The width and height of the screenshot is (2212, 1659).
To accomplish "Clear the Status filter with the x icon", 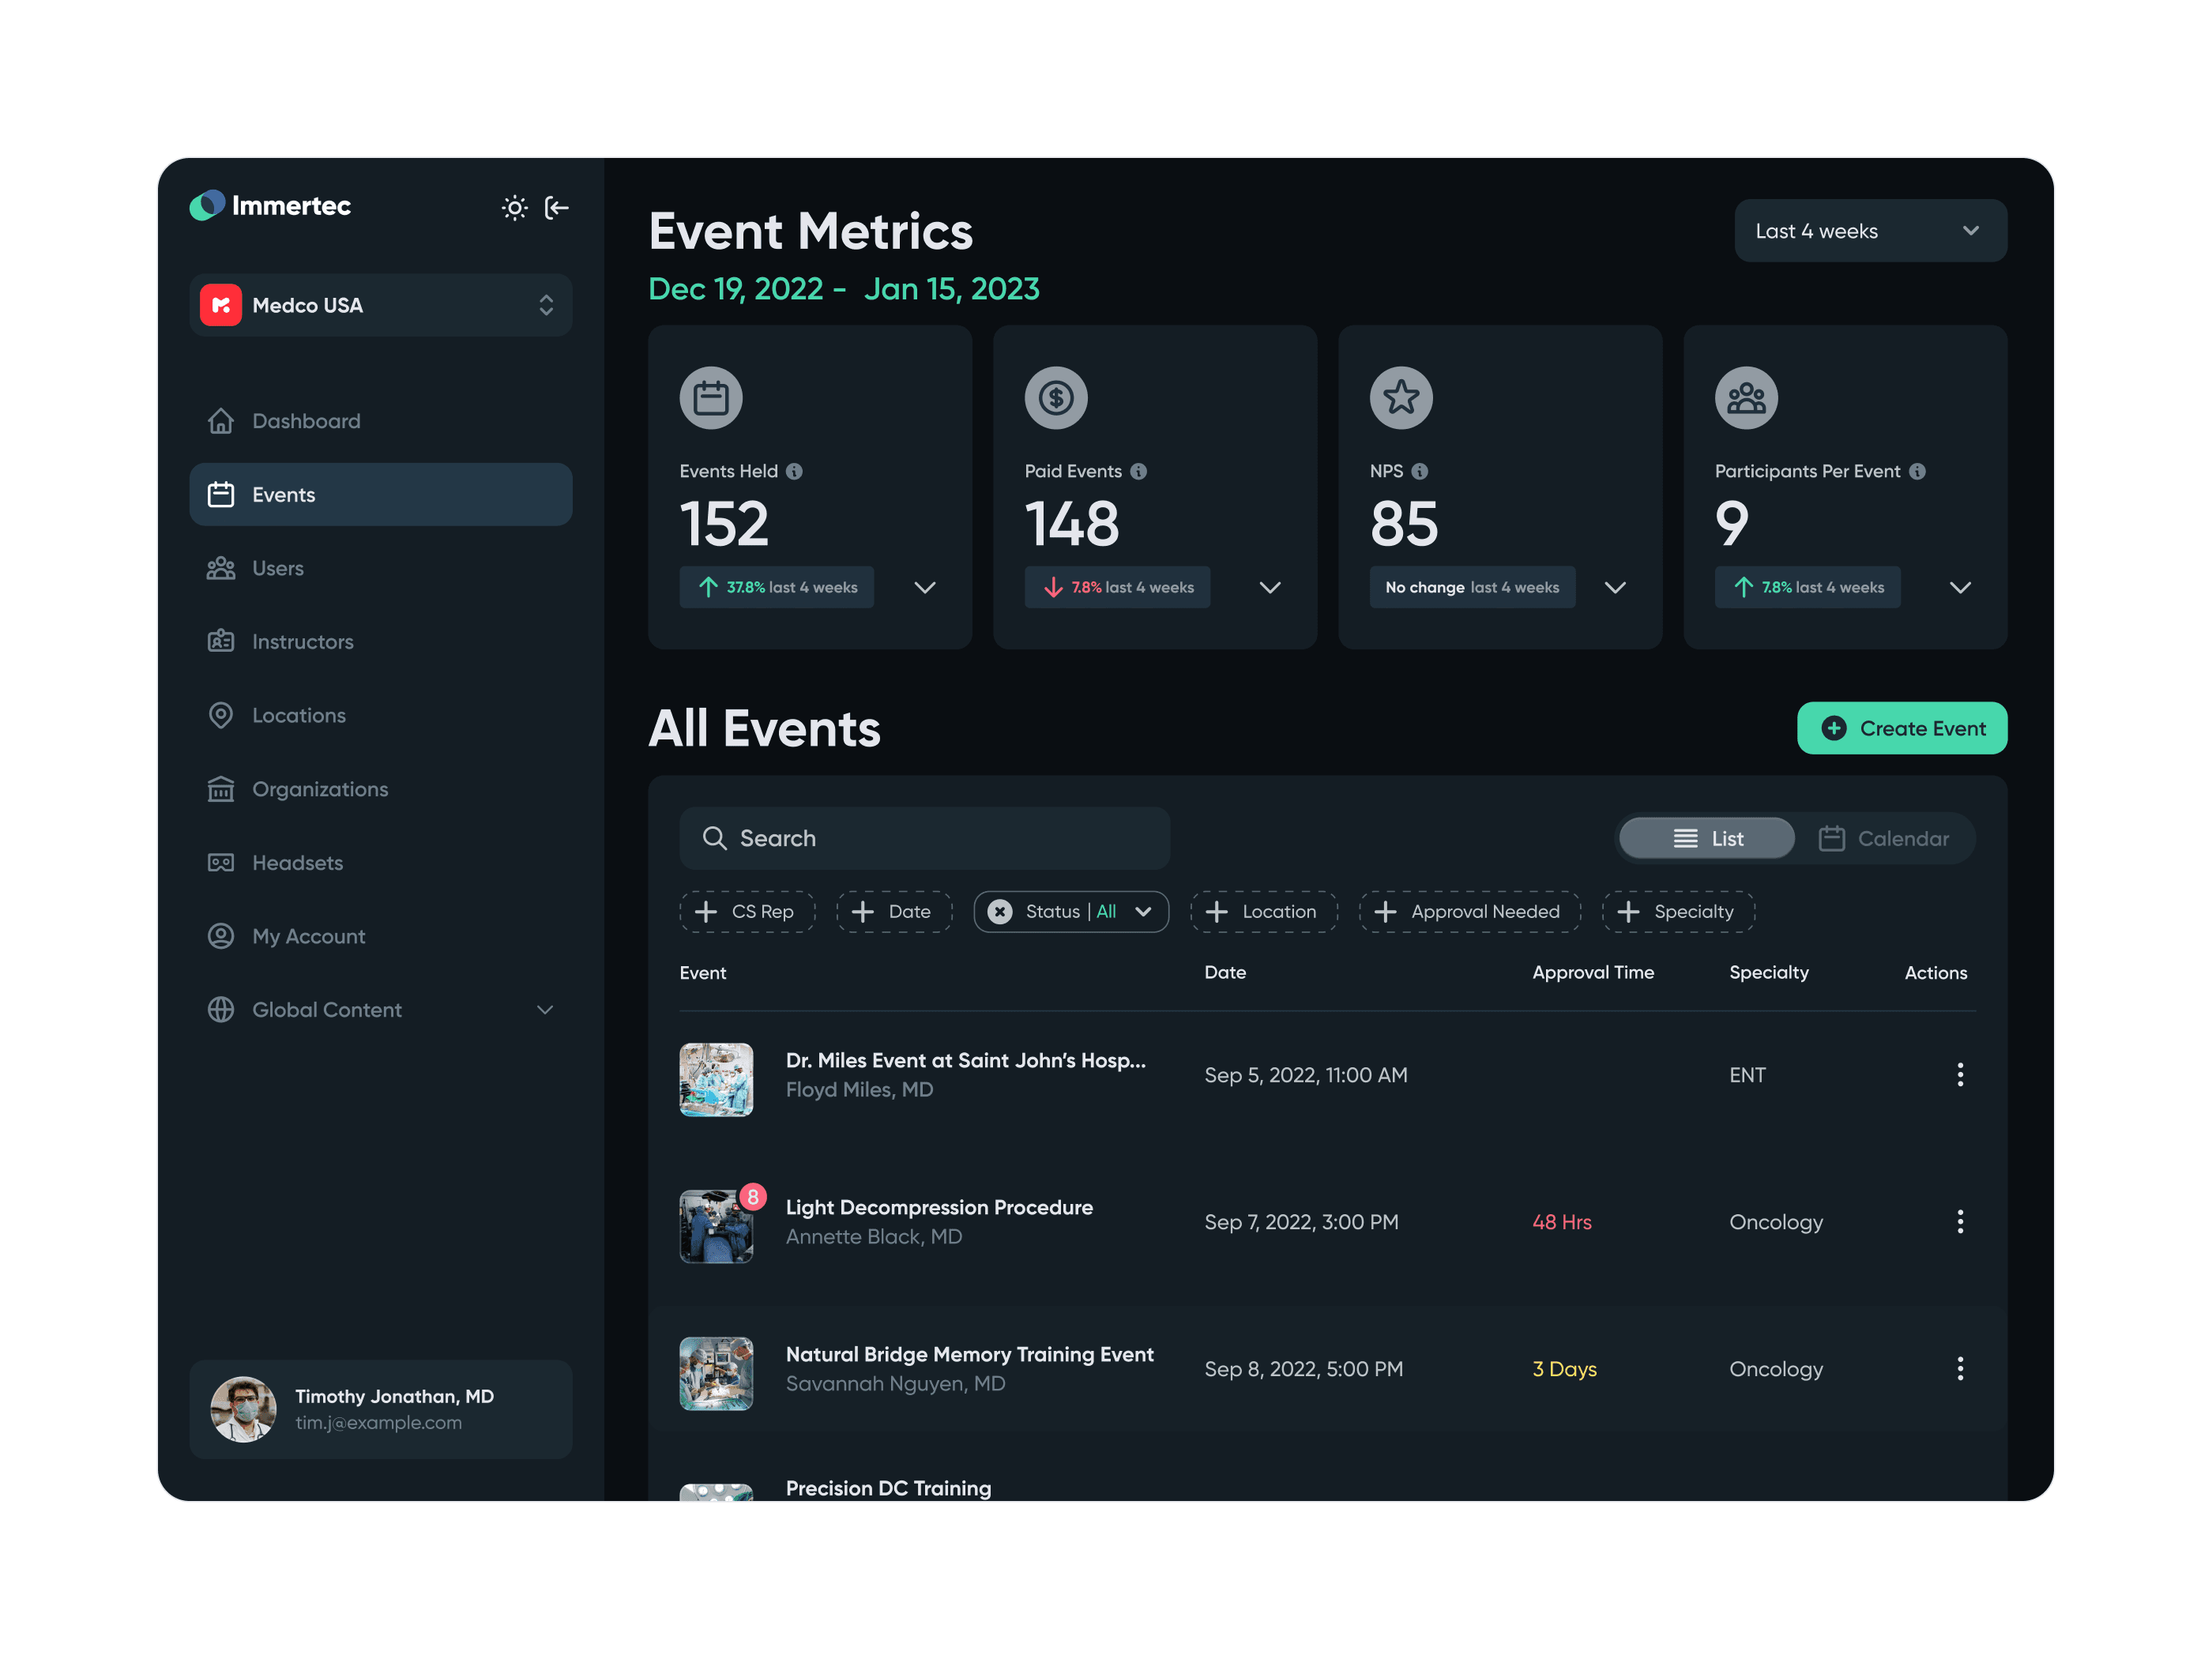I will [x=1000, y=911].
